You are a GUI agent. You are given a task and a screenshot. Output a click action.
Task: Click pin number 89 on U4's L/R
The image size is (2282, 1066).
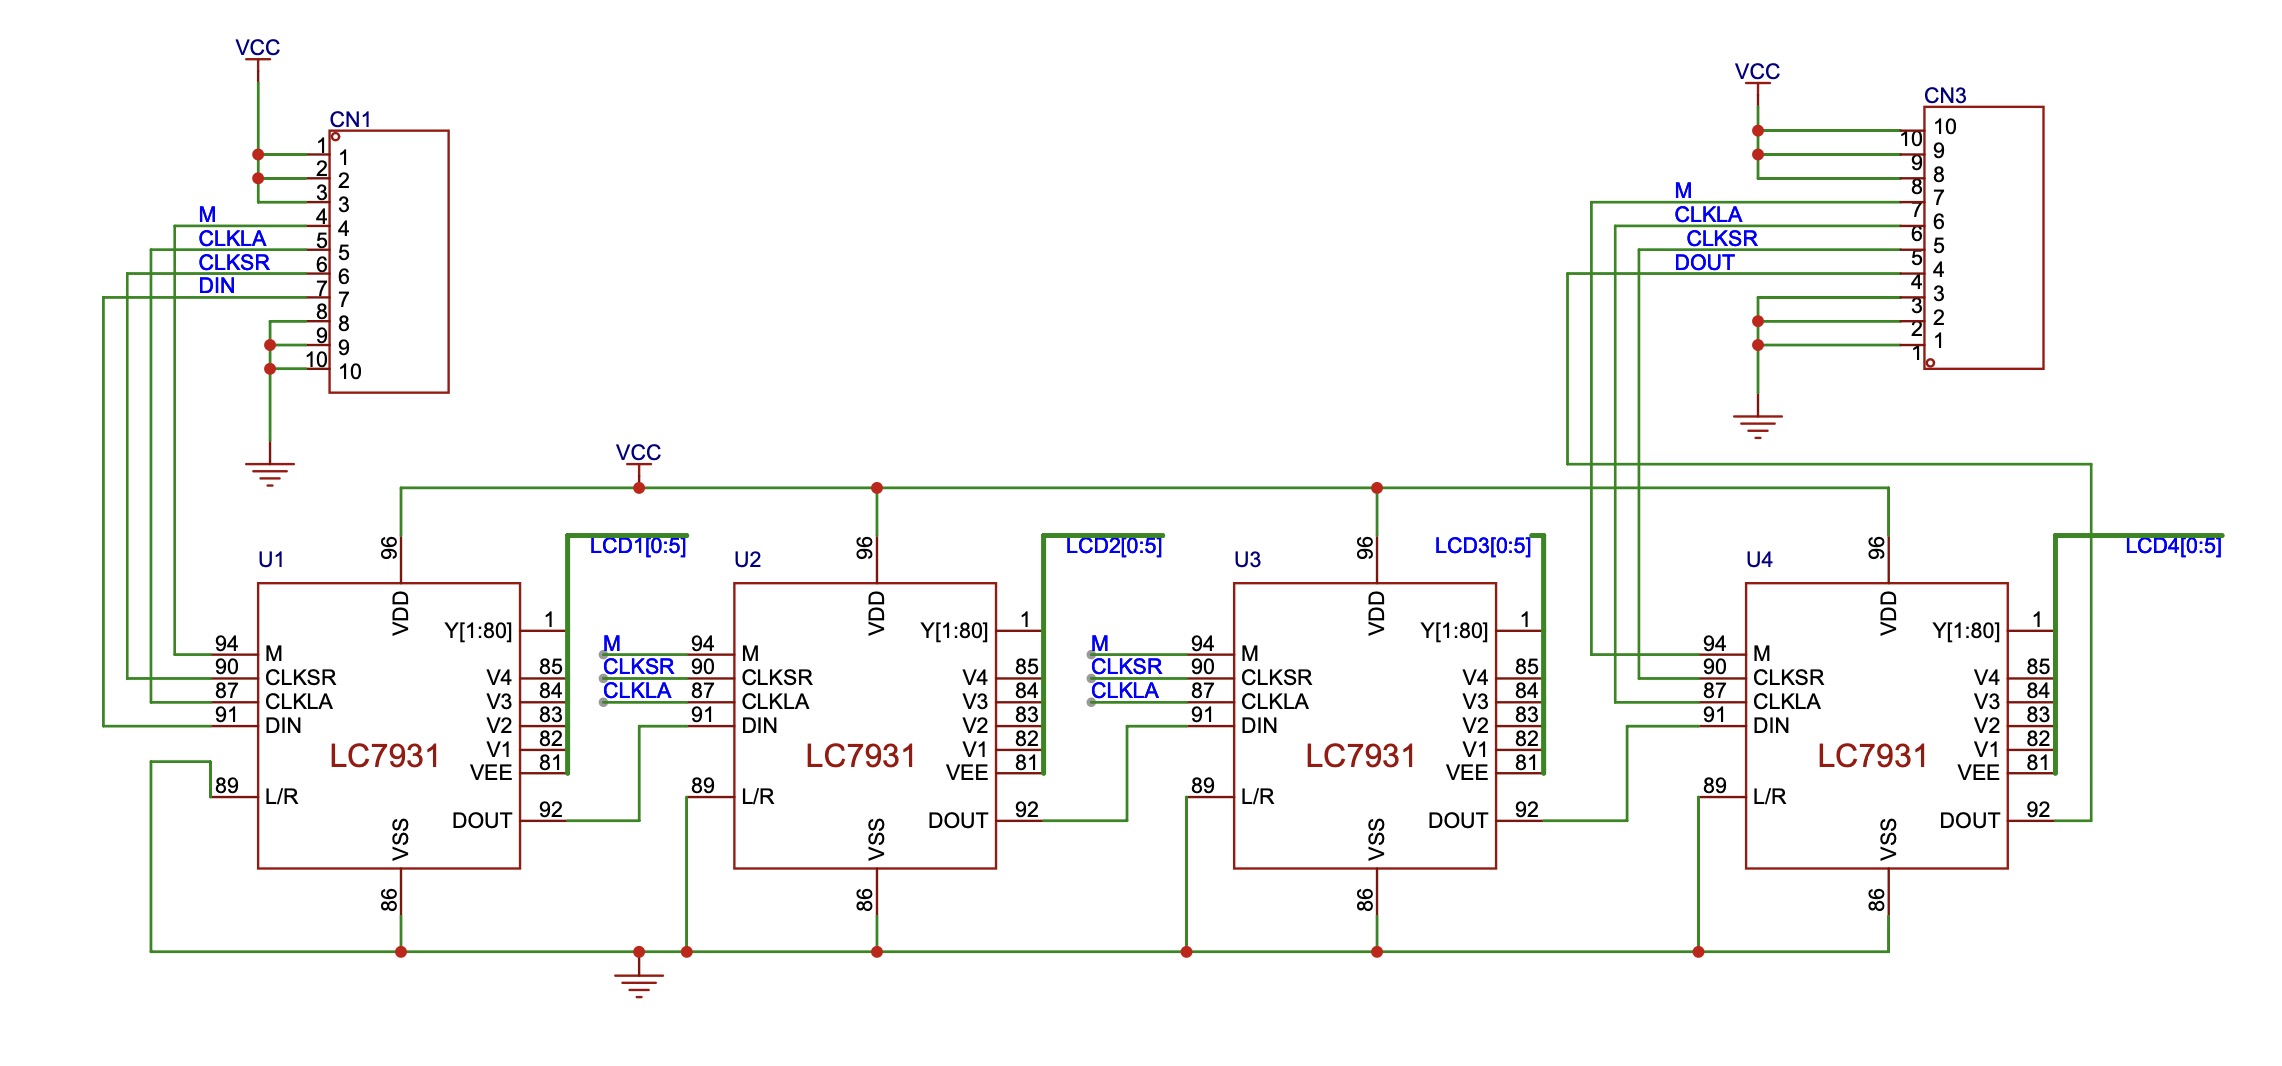point(1715,786)
